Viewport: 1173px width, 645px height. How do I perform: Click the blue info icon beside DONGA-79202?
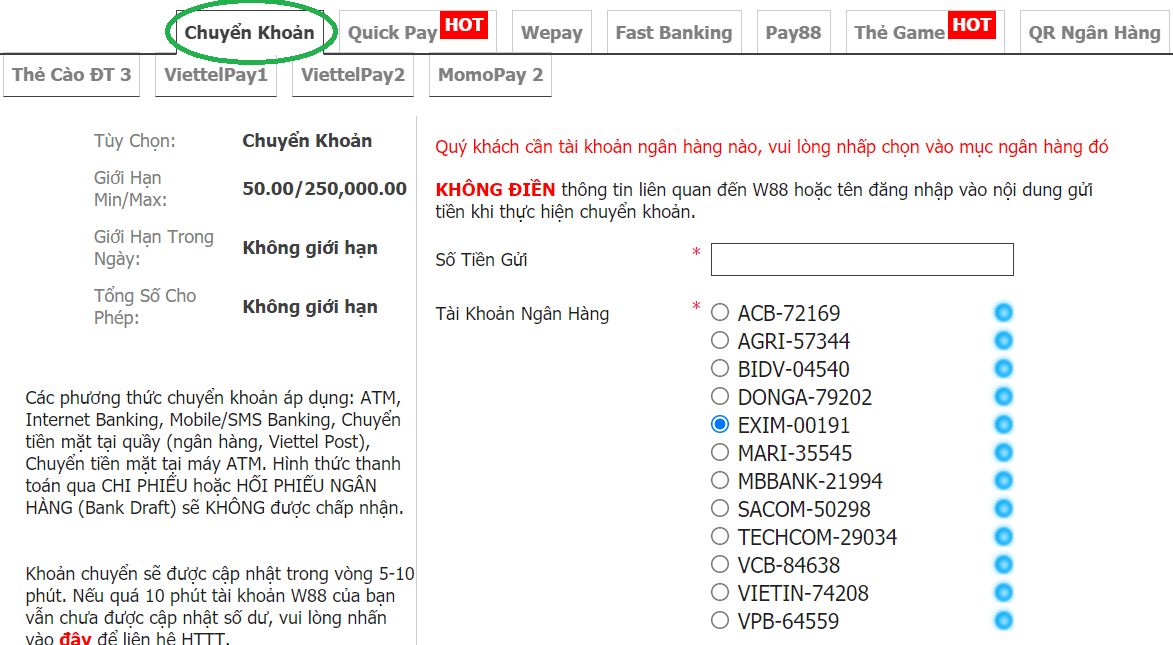click(1003, 397)
